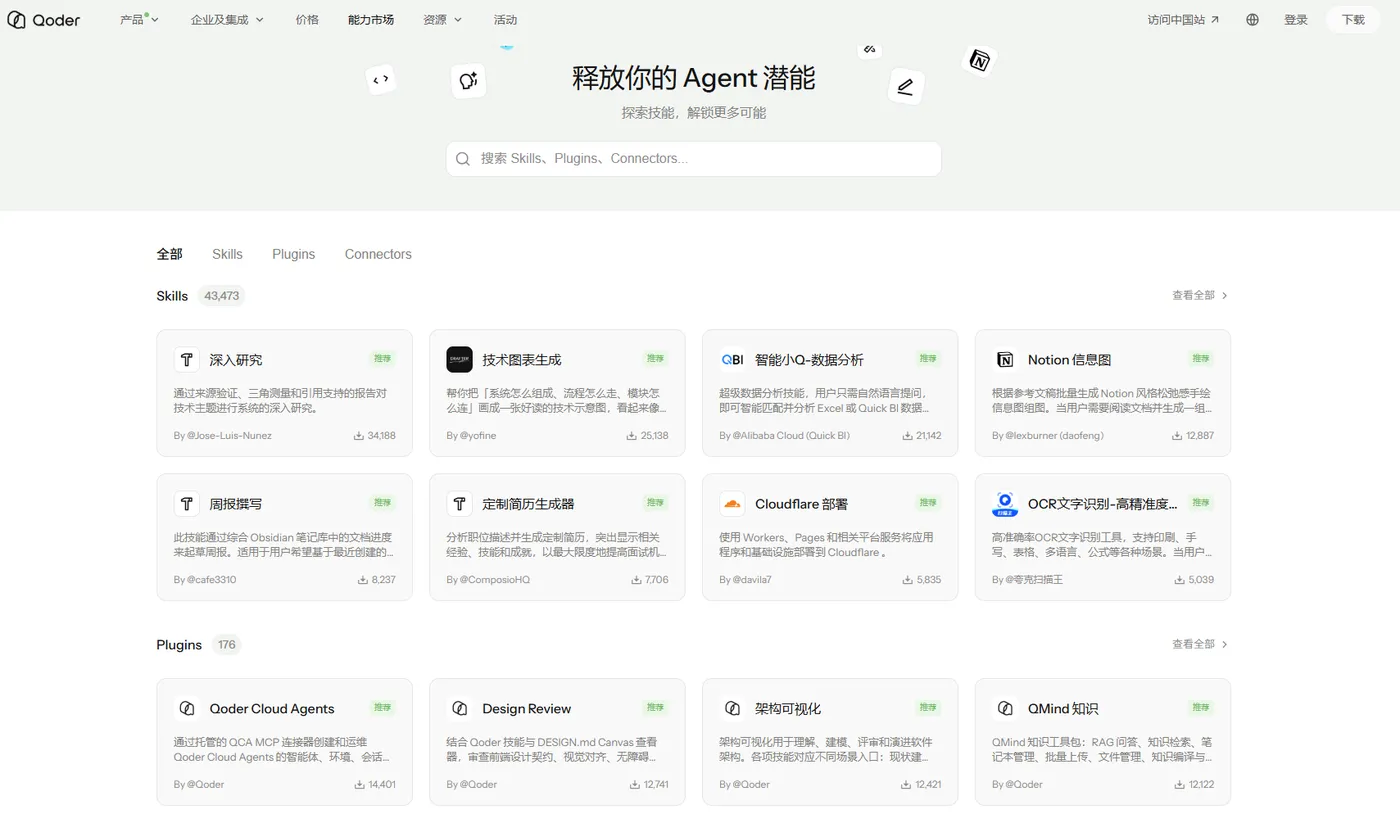
Task: Open the language globe icon
Action: point(1252,20)
